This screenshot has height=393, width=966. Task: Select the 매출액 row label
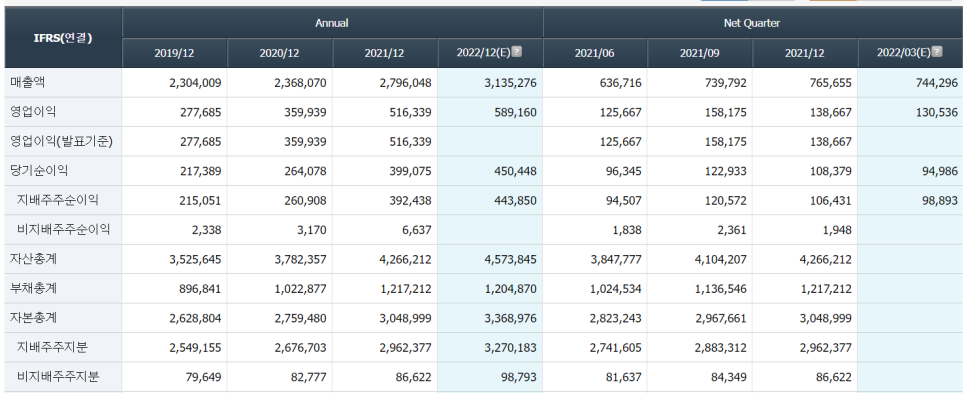click(x=28, y=82)
